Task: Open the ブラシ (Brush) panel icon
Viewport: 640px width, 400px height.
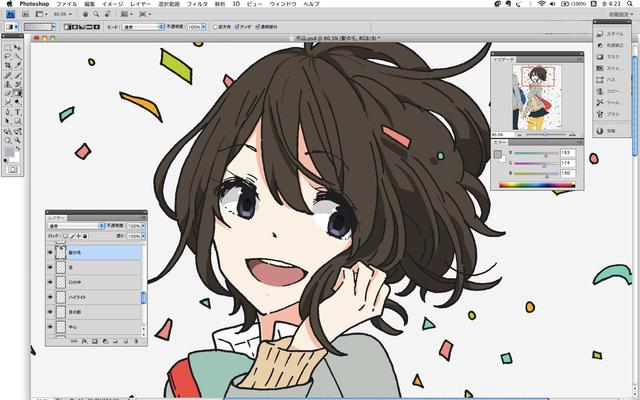Action: click(x=614, y=115)
